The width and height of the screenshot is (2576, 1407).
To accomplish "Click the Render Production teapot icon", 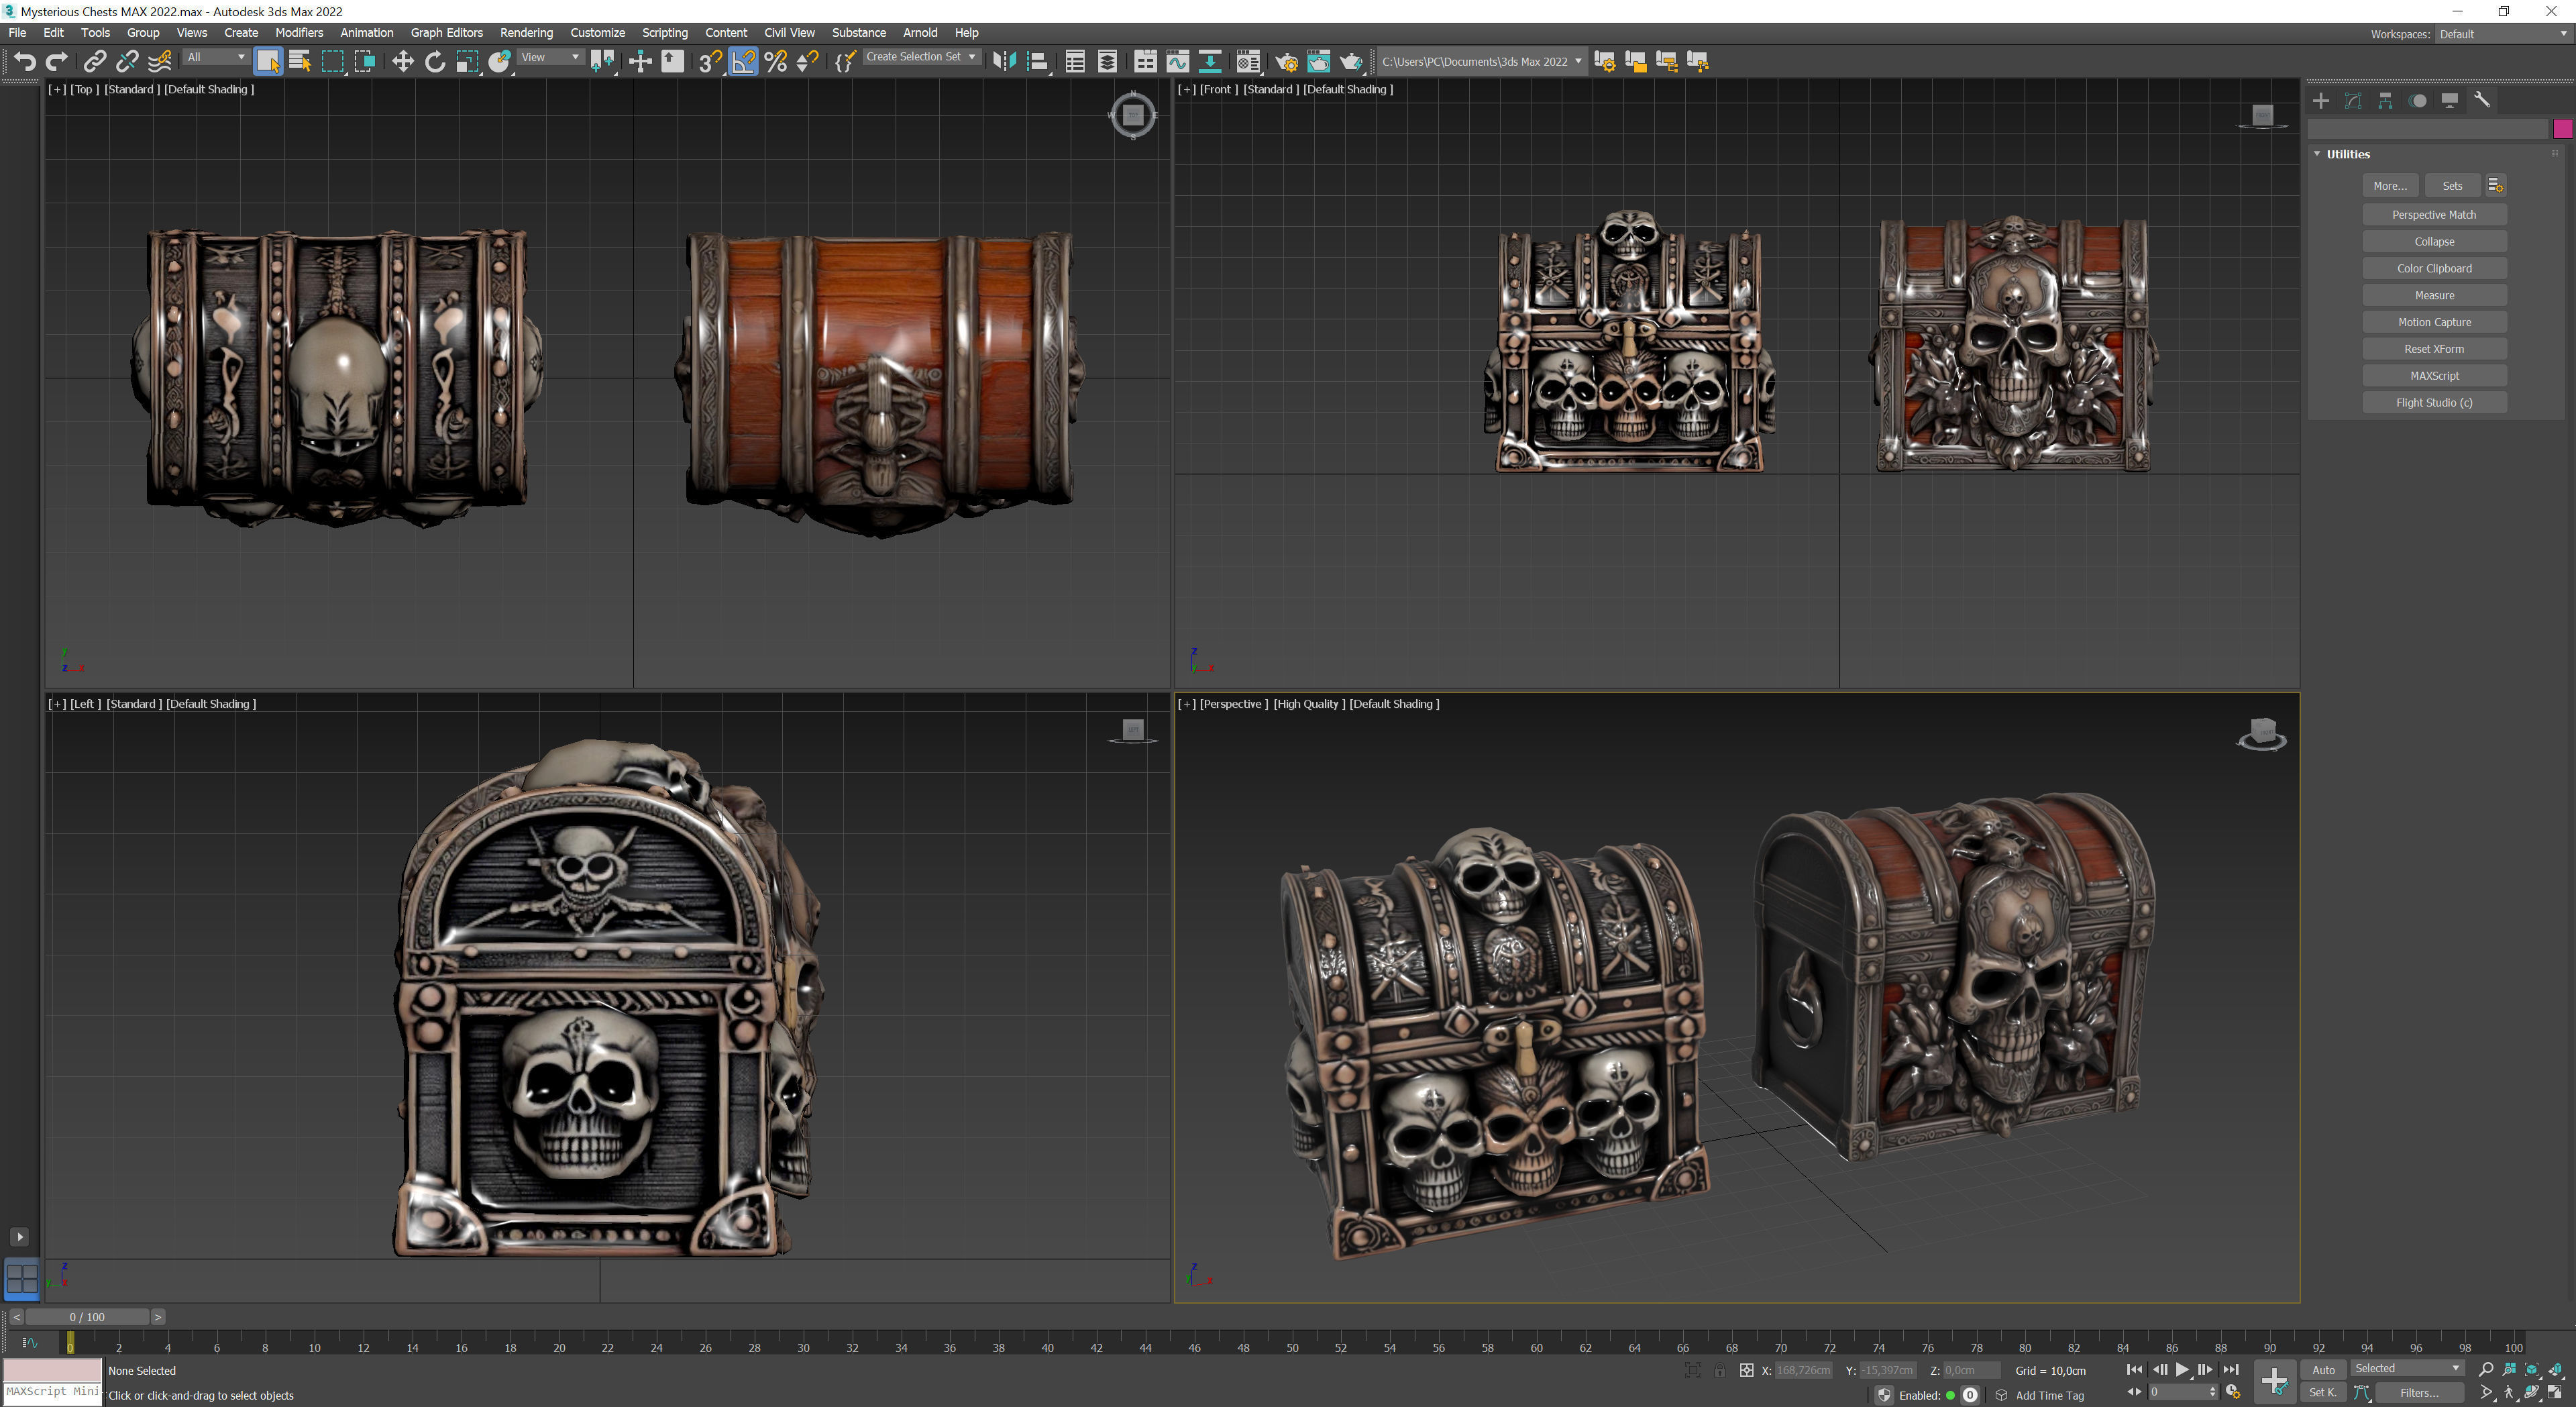I will pos(1351,61).
